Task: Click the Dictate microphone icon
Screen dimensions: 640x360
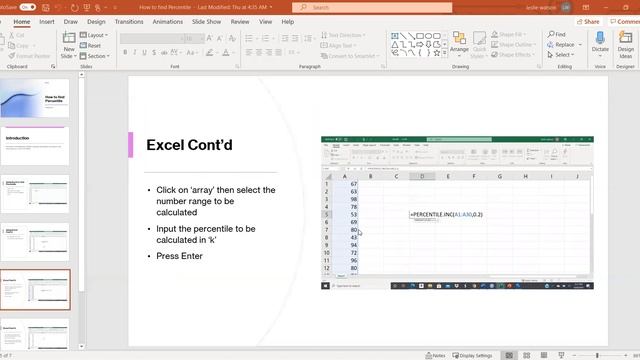Action: pyautogui.click(x=600, y=38)
